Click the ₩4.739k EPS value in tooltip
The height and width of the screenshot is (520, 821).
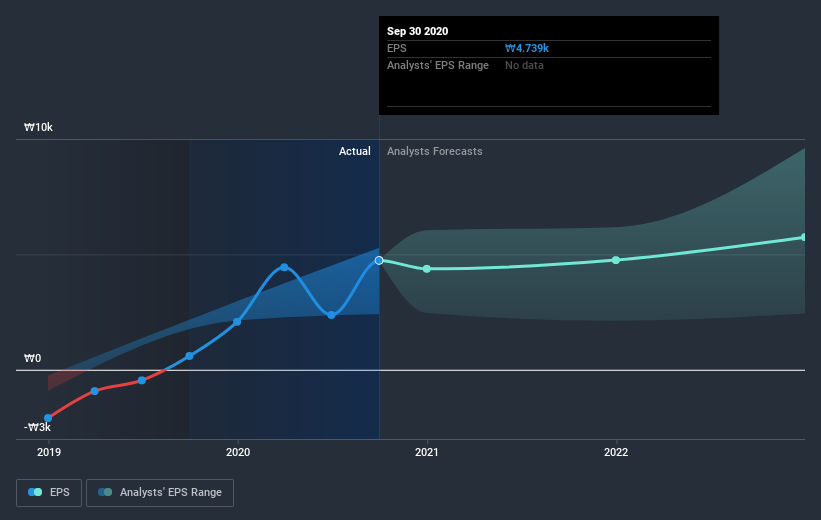tap(527, 48)
